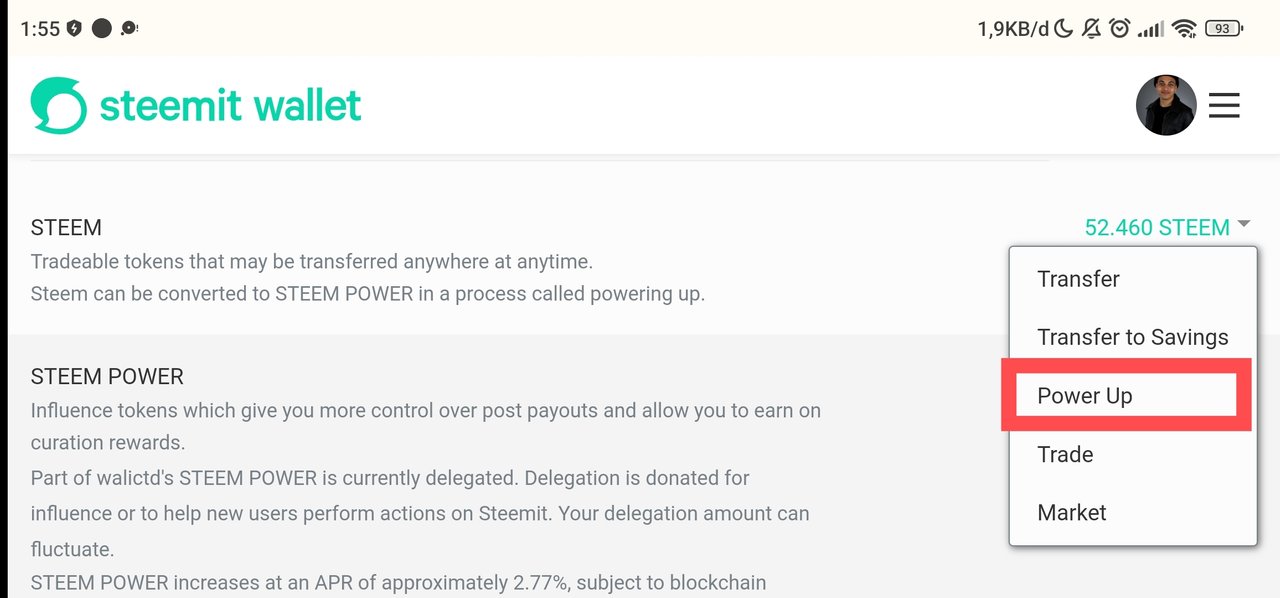The width and height of the screenshot is (1280, 598).
Task: Tap the STEEM POWER section heading
Action: coord(107,377)
